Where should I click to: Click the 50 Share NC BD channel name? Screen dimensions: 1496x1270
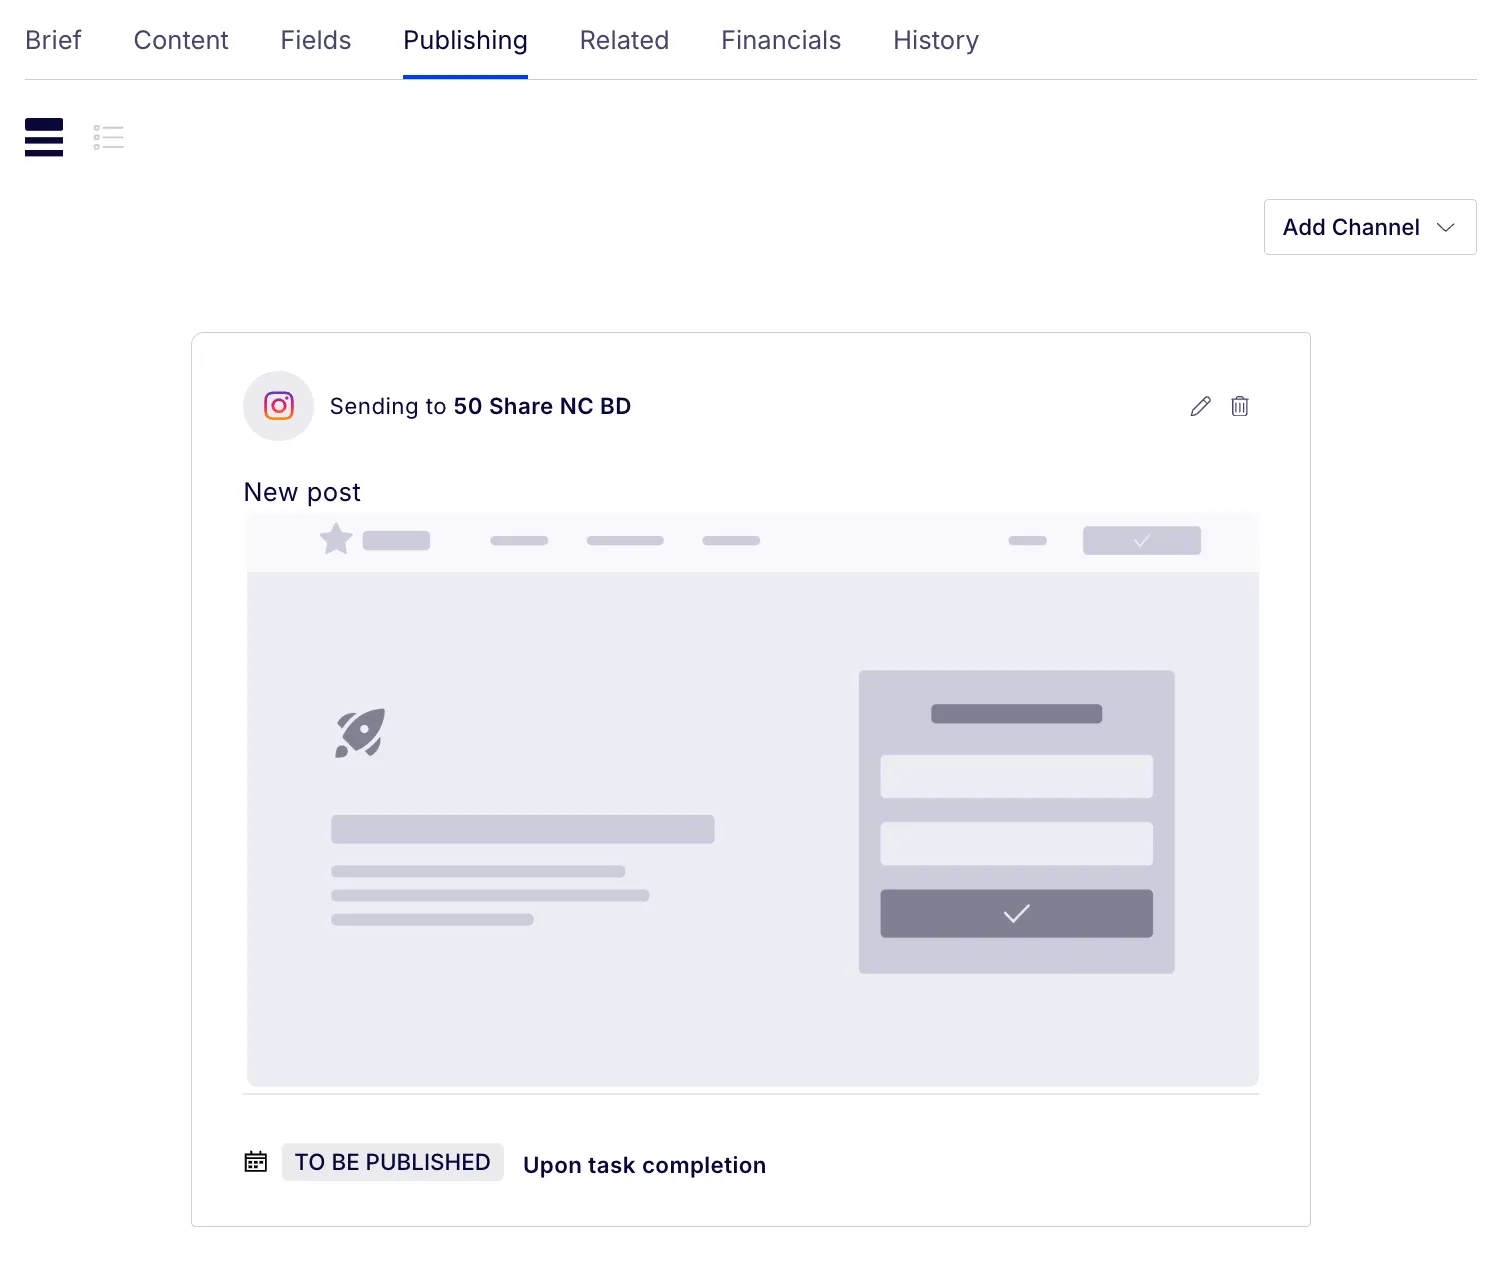tap(542, 406)
